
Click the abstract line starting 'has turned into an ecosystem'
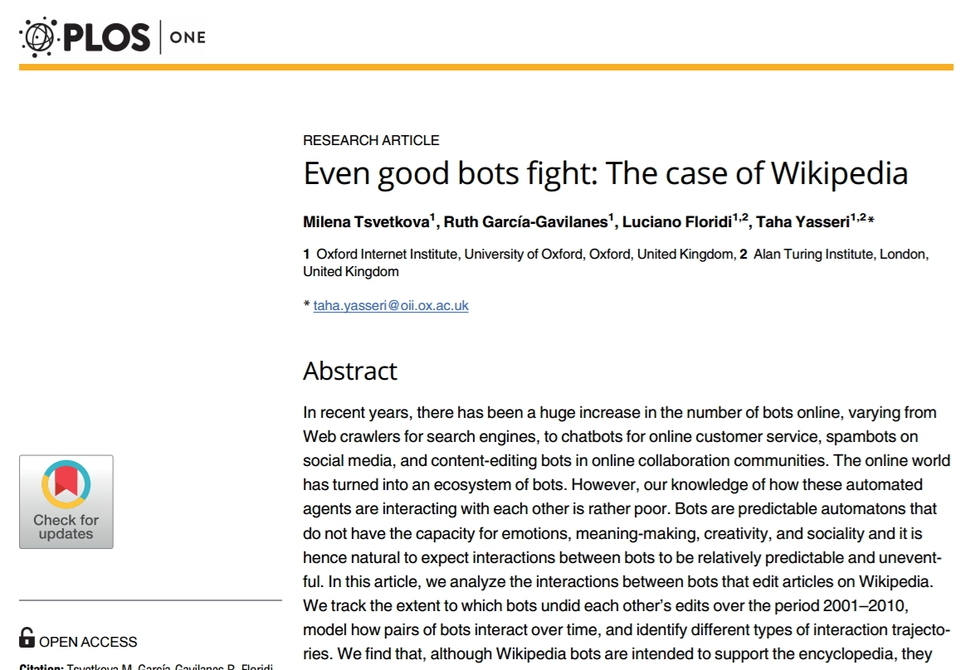(x=613, y=485)
